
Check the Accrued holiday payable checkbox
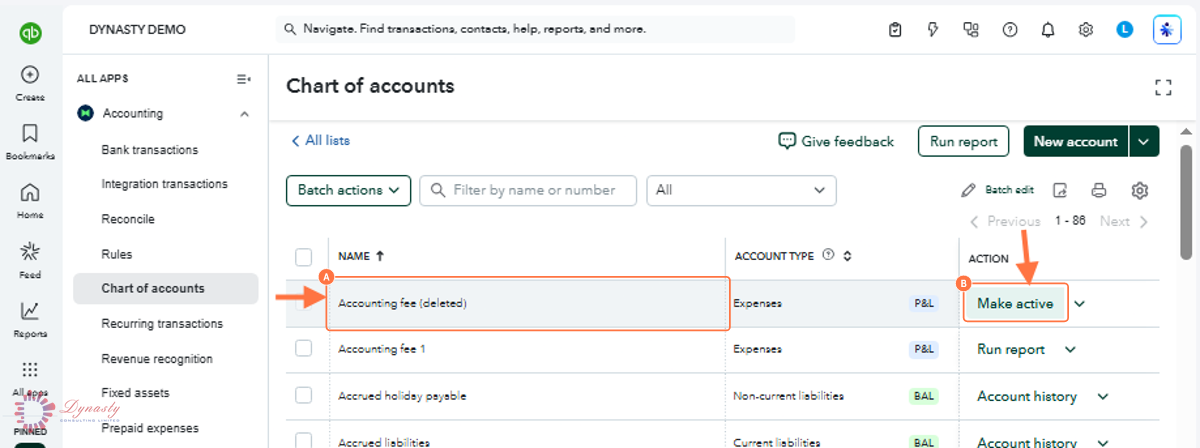pos(304,395)
